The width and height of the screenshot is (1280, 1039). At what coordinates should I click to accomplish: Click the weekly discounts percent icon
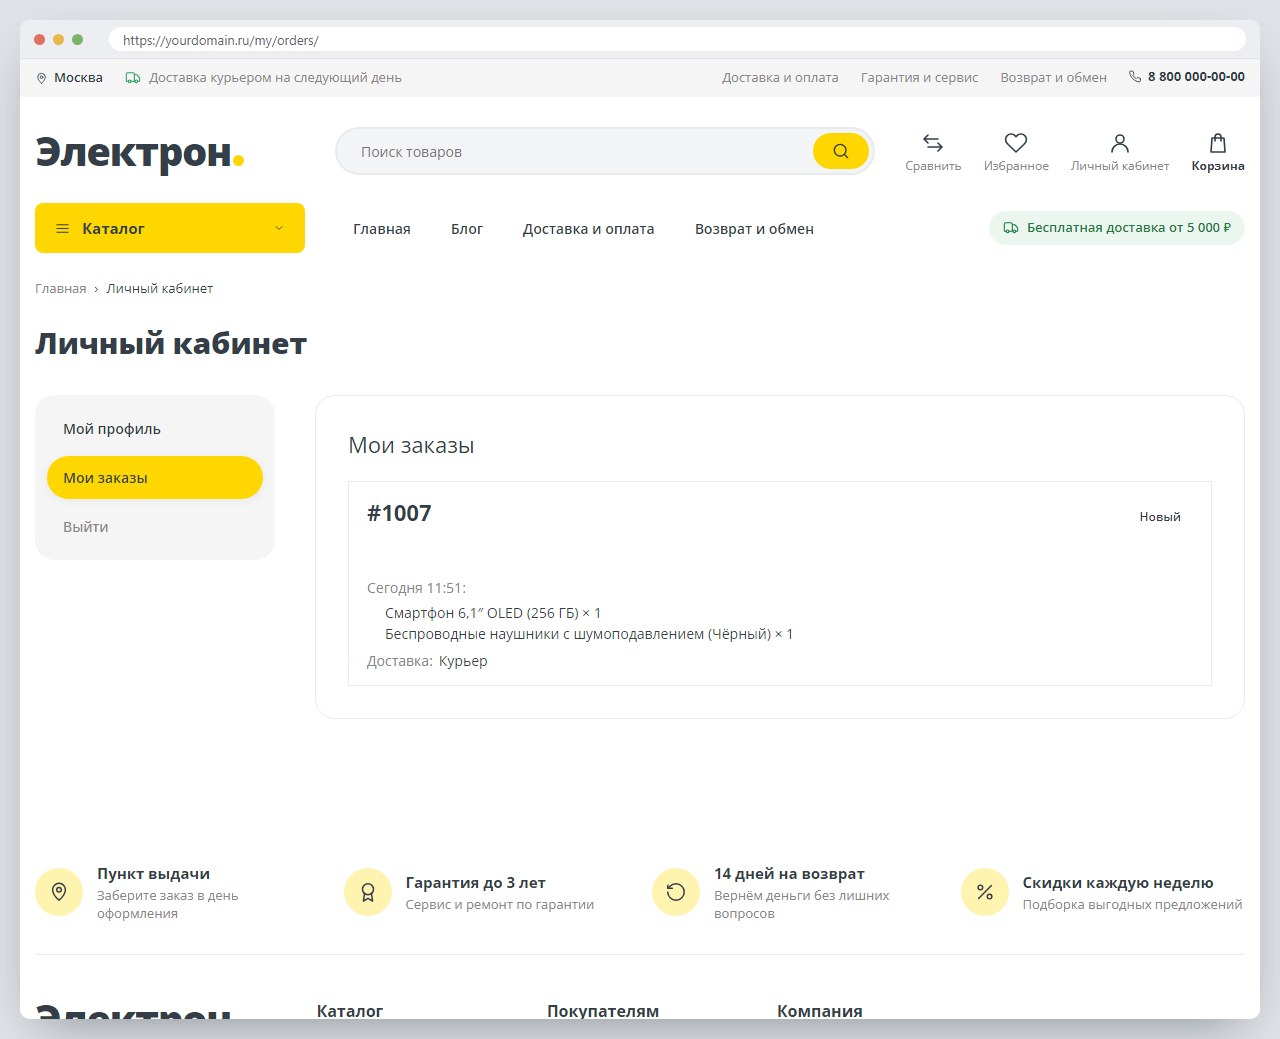coord(985,892)
